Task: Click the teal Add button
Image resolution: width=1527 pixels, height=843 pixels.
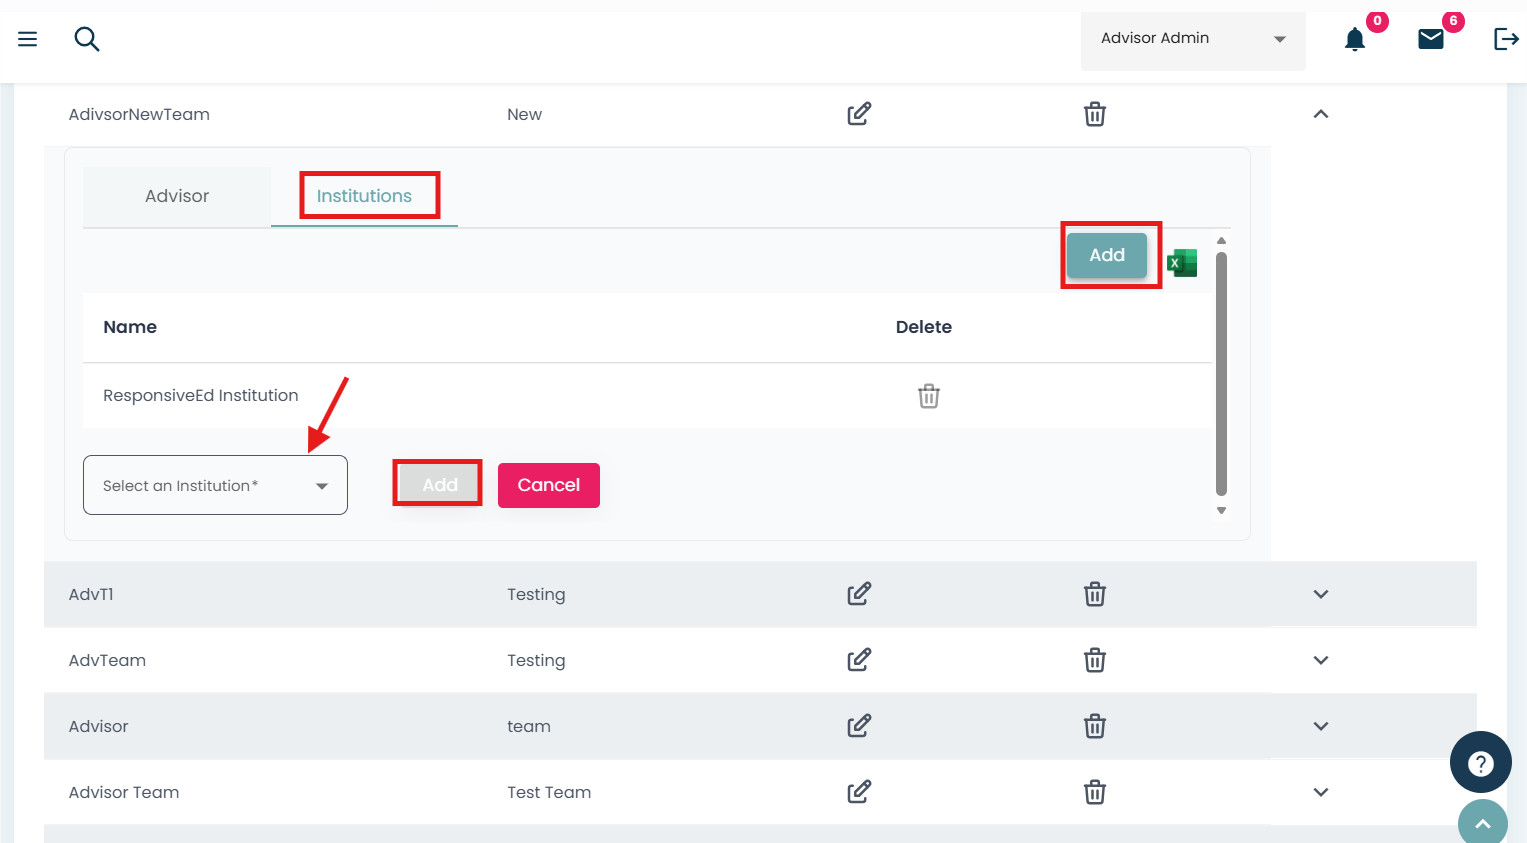Action: click(1106, 255)
